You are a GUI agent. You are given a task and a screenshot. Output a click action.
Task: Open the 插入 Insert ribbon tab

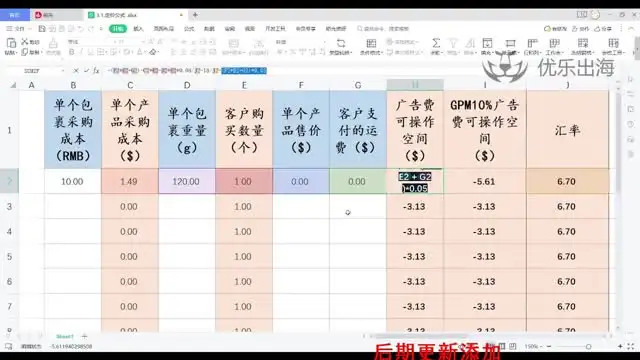pyautogui.click(x=138, y=29)
